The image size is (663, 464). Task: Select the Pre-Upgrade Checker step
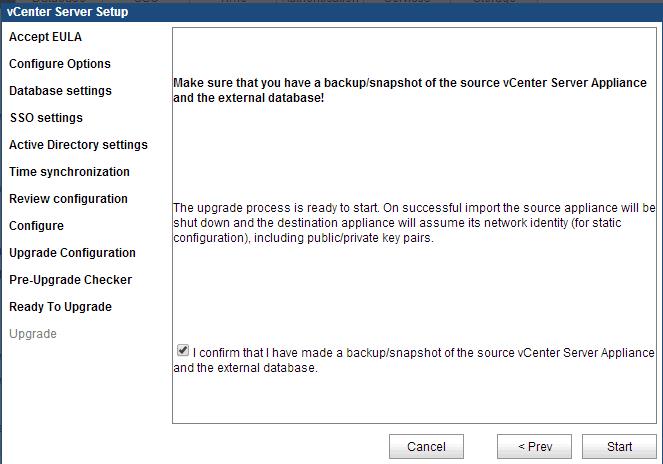[71, 280]
